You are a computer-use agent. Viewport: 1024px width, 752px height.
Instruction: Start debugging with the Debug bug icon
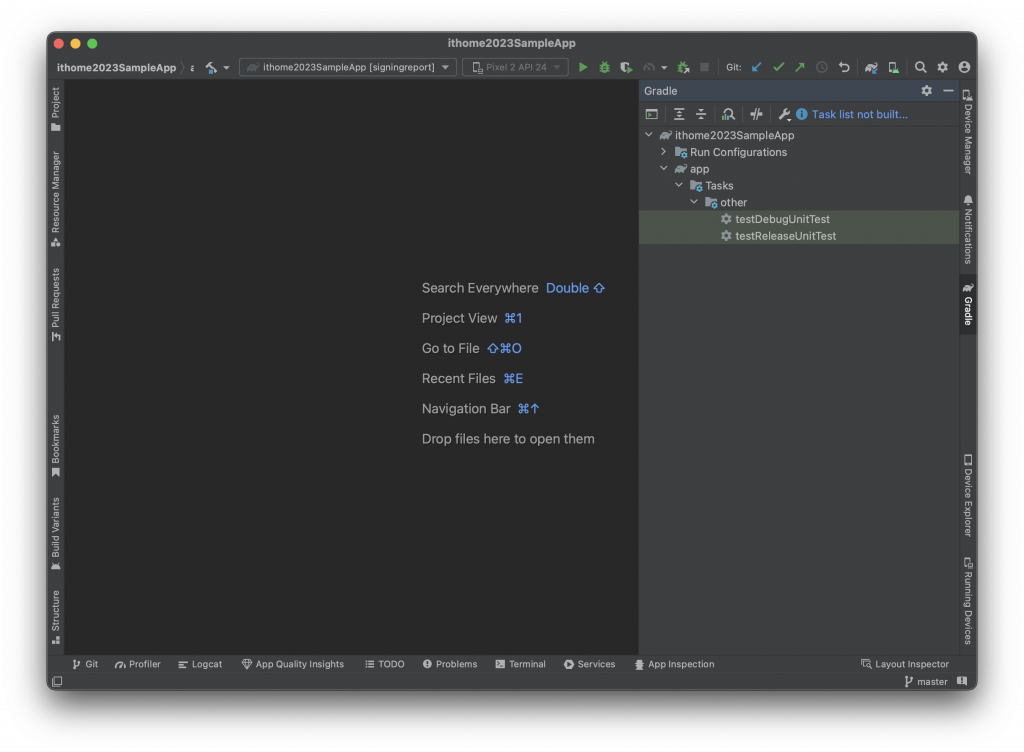coord(605,67)
